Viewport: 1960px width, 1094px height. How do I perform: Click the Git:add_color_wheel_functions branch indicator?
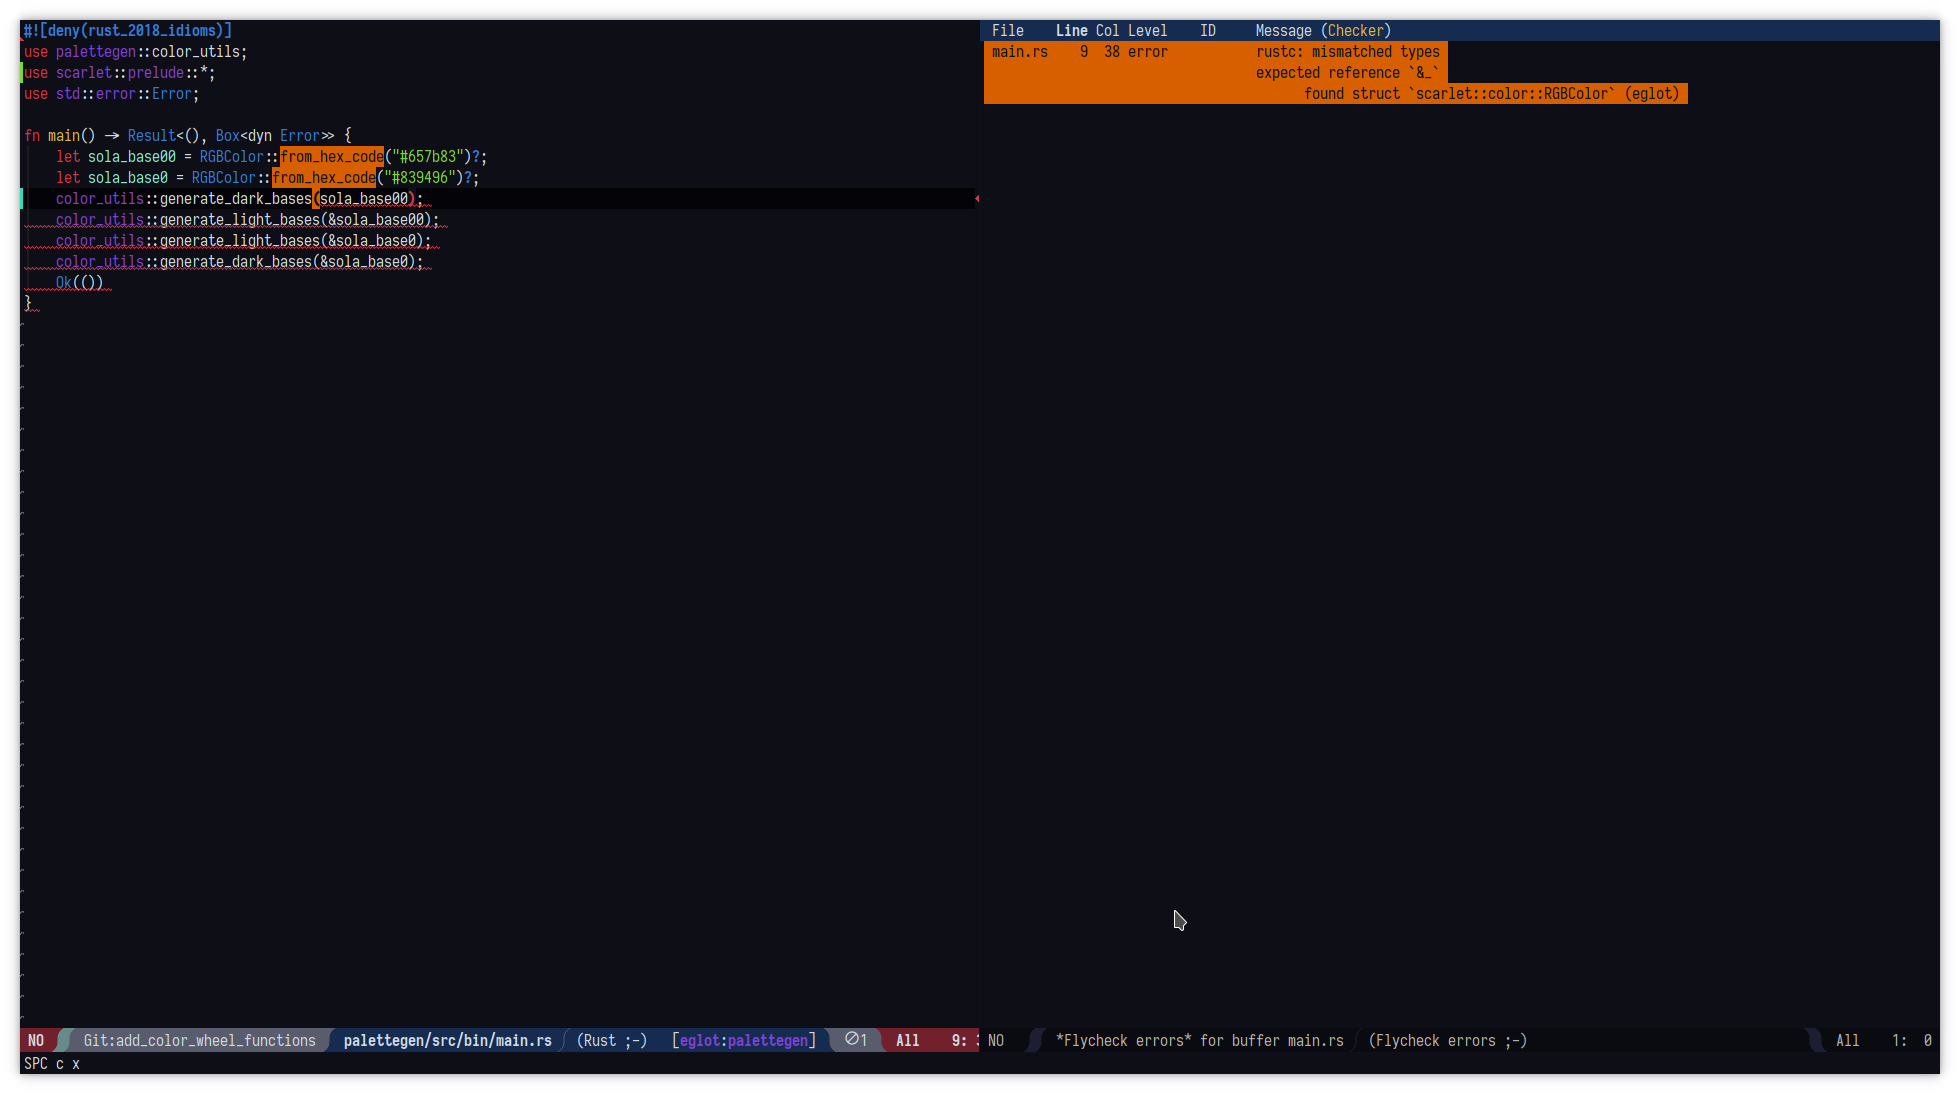pyautogui.click(x=199, y=1040)
